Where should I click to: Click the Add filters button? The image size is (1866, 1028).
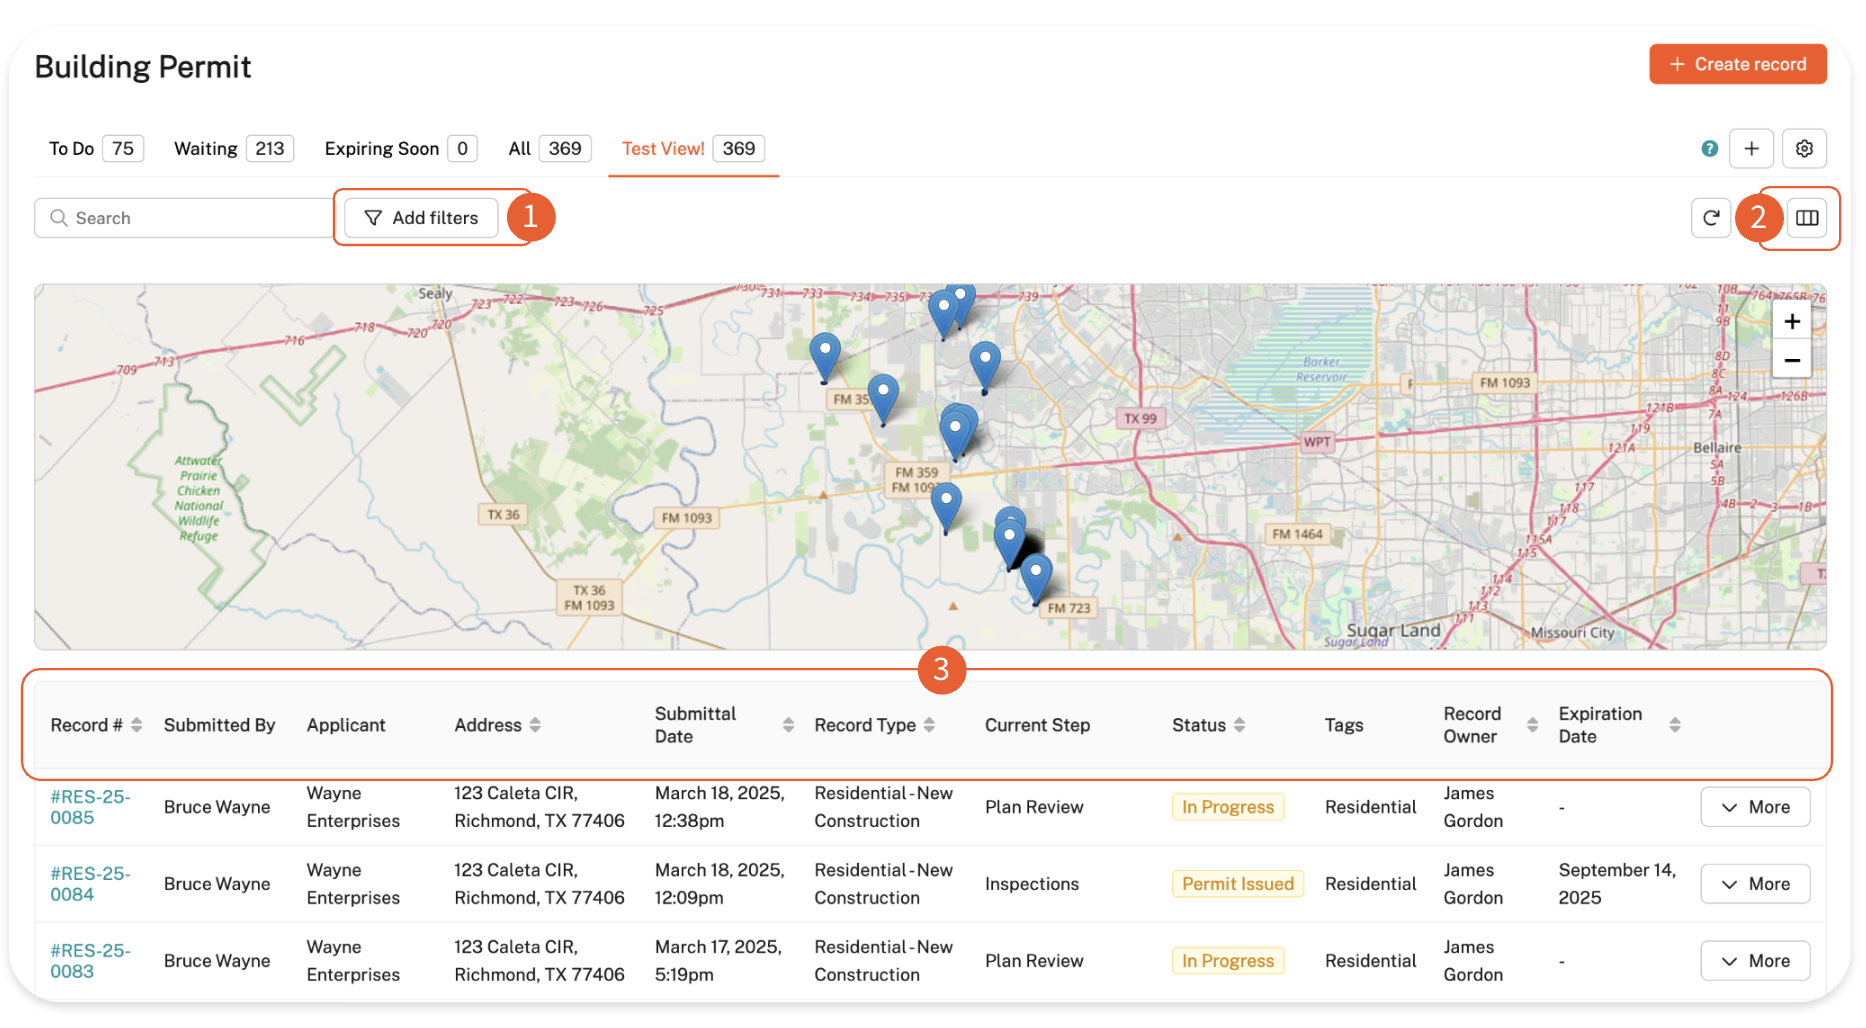pyautogui.click(x=421, y=218)
